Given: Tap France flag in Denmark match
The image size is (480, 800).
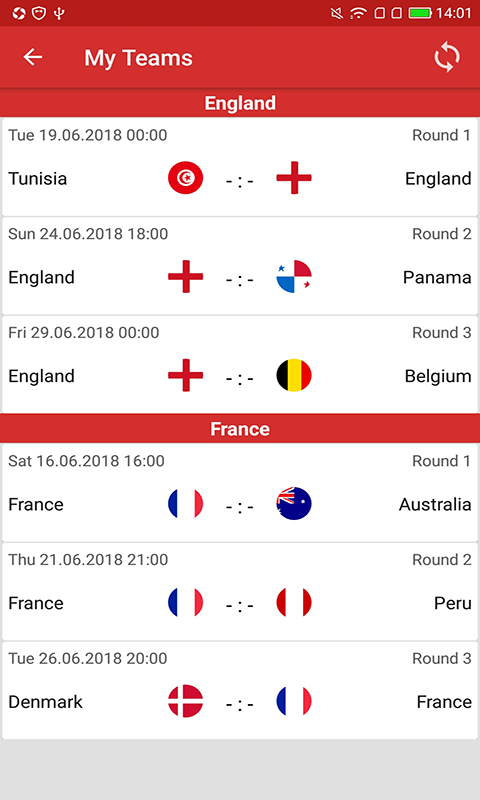Looking at the screenshot, I should click(x=294, y=701).
